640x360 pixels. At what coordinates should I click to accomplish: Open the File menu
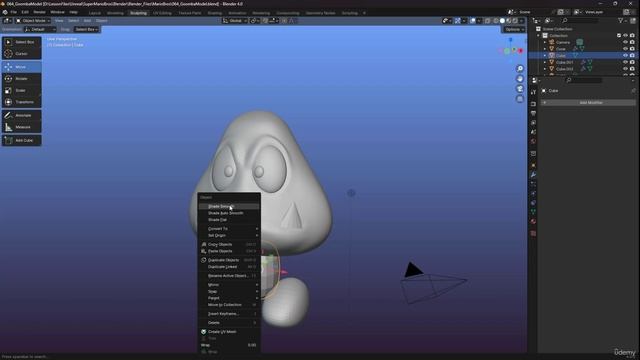pos(14,12)
